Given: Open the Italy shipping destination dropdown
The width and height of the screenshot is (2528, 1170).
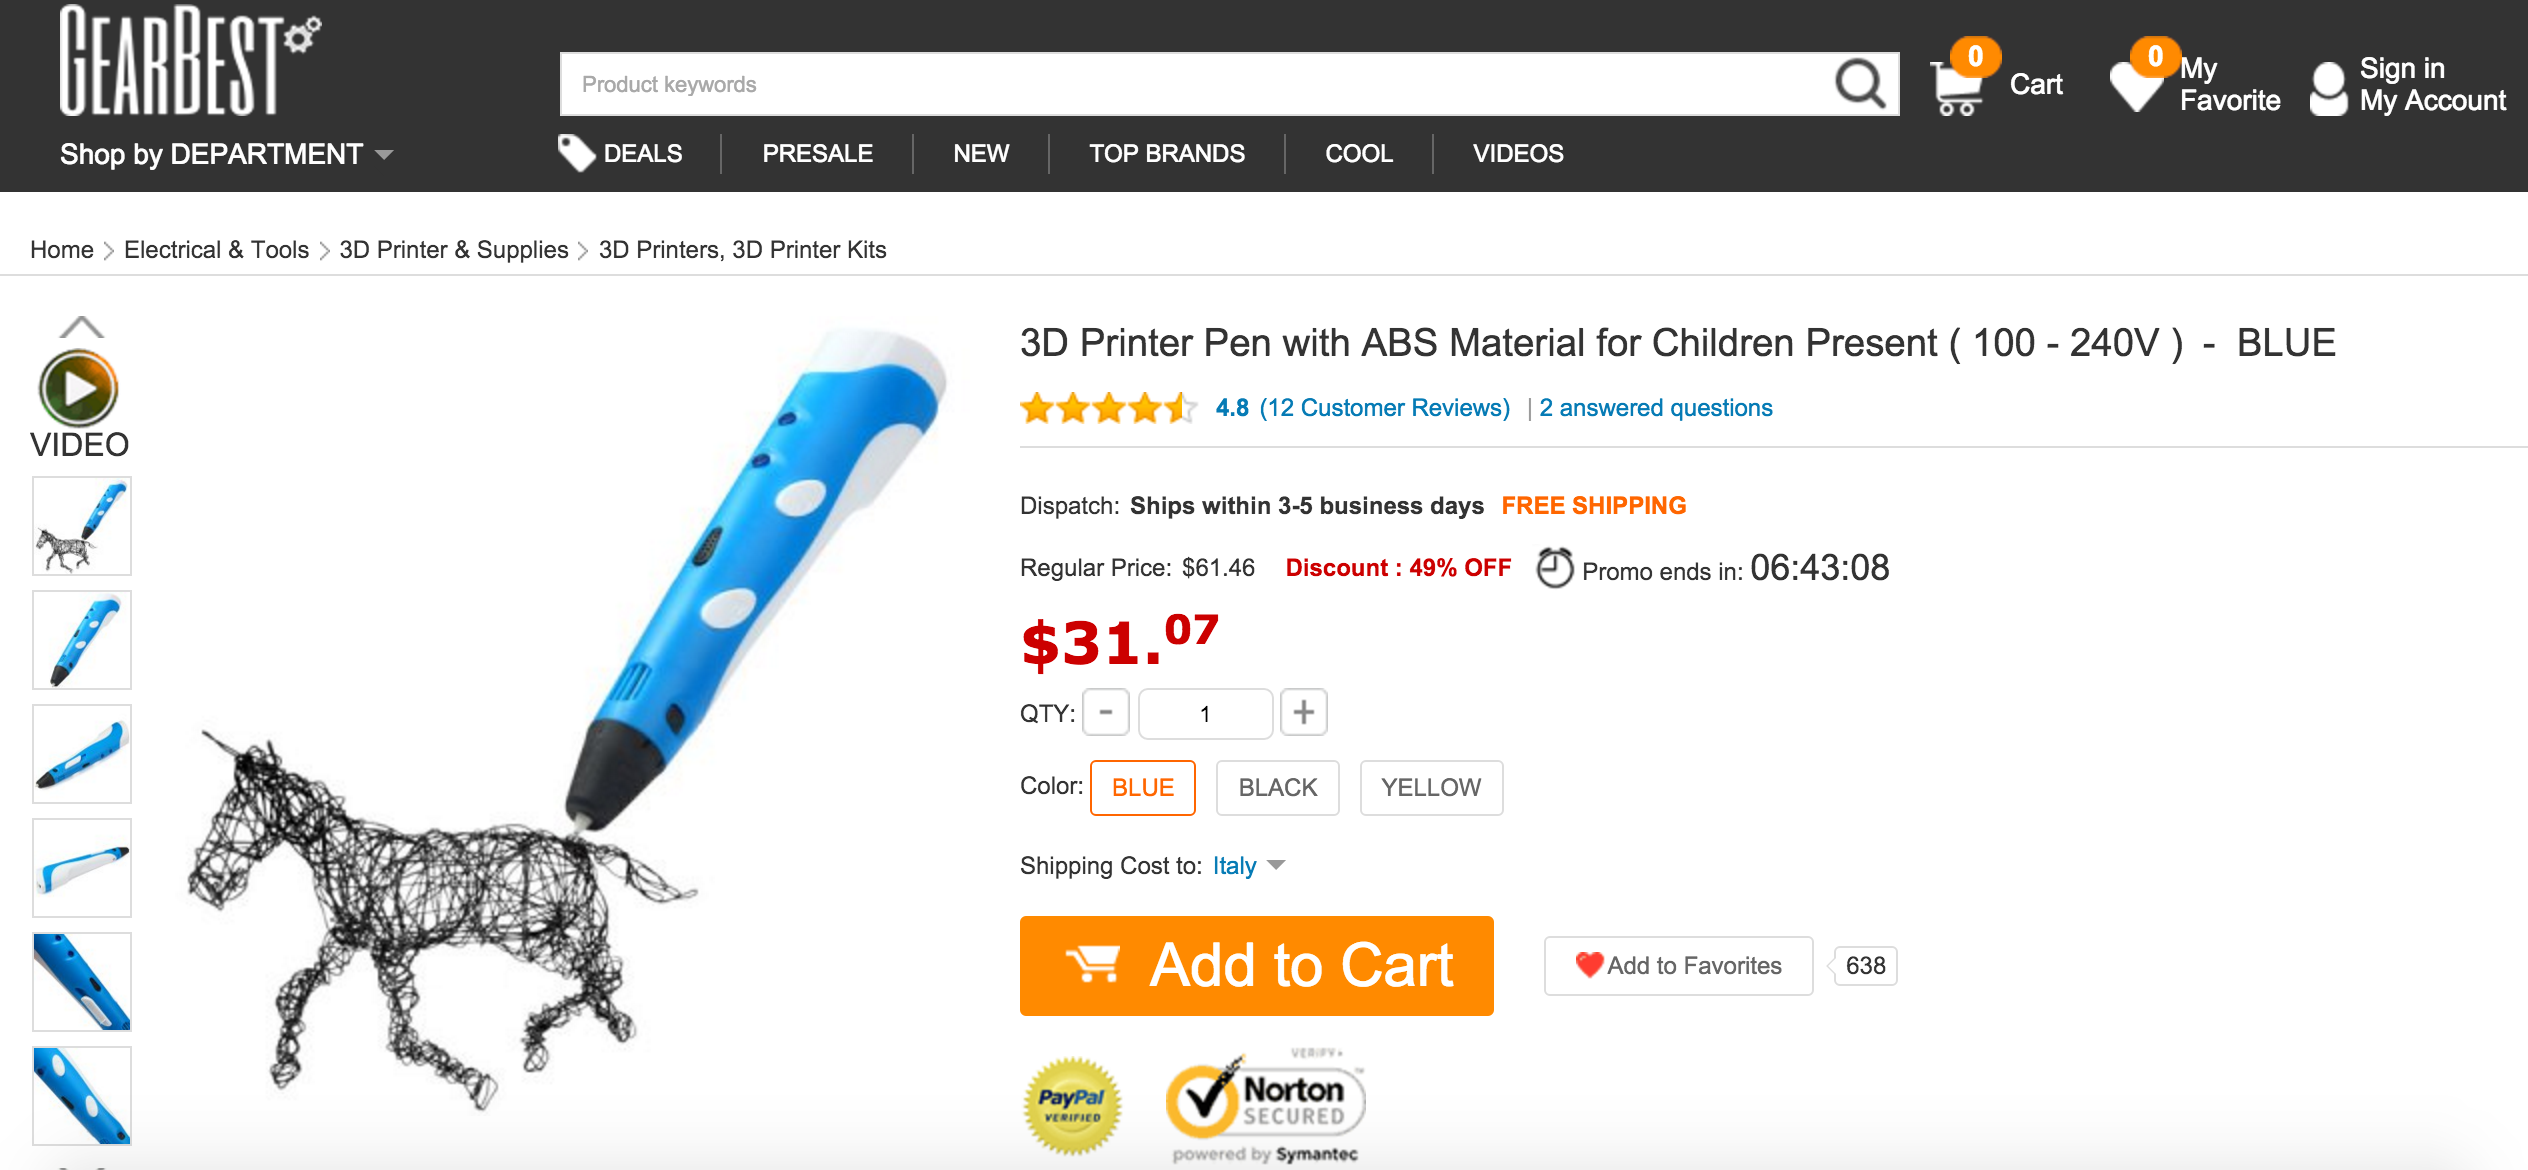Looking at the screenshot, I should coord(1247,866).
